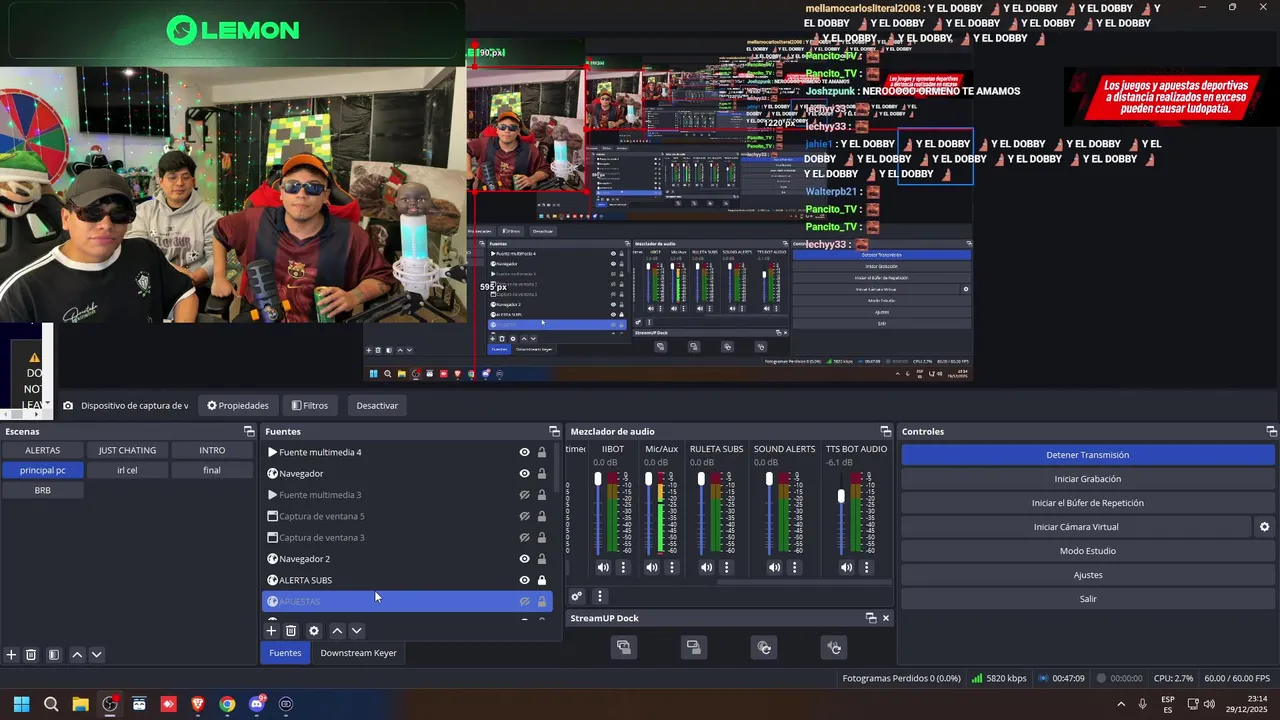
Task: Move source up in Fuentes toolbar
Action: [337, 631]
